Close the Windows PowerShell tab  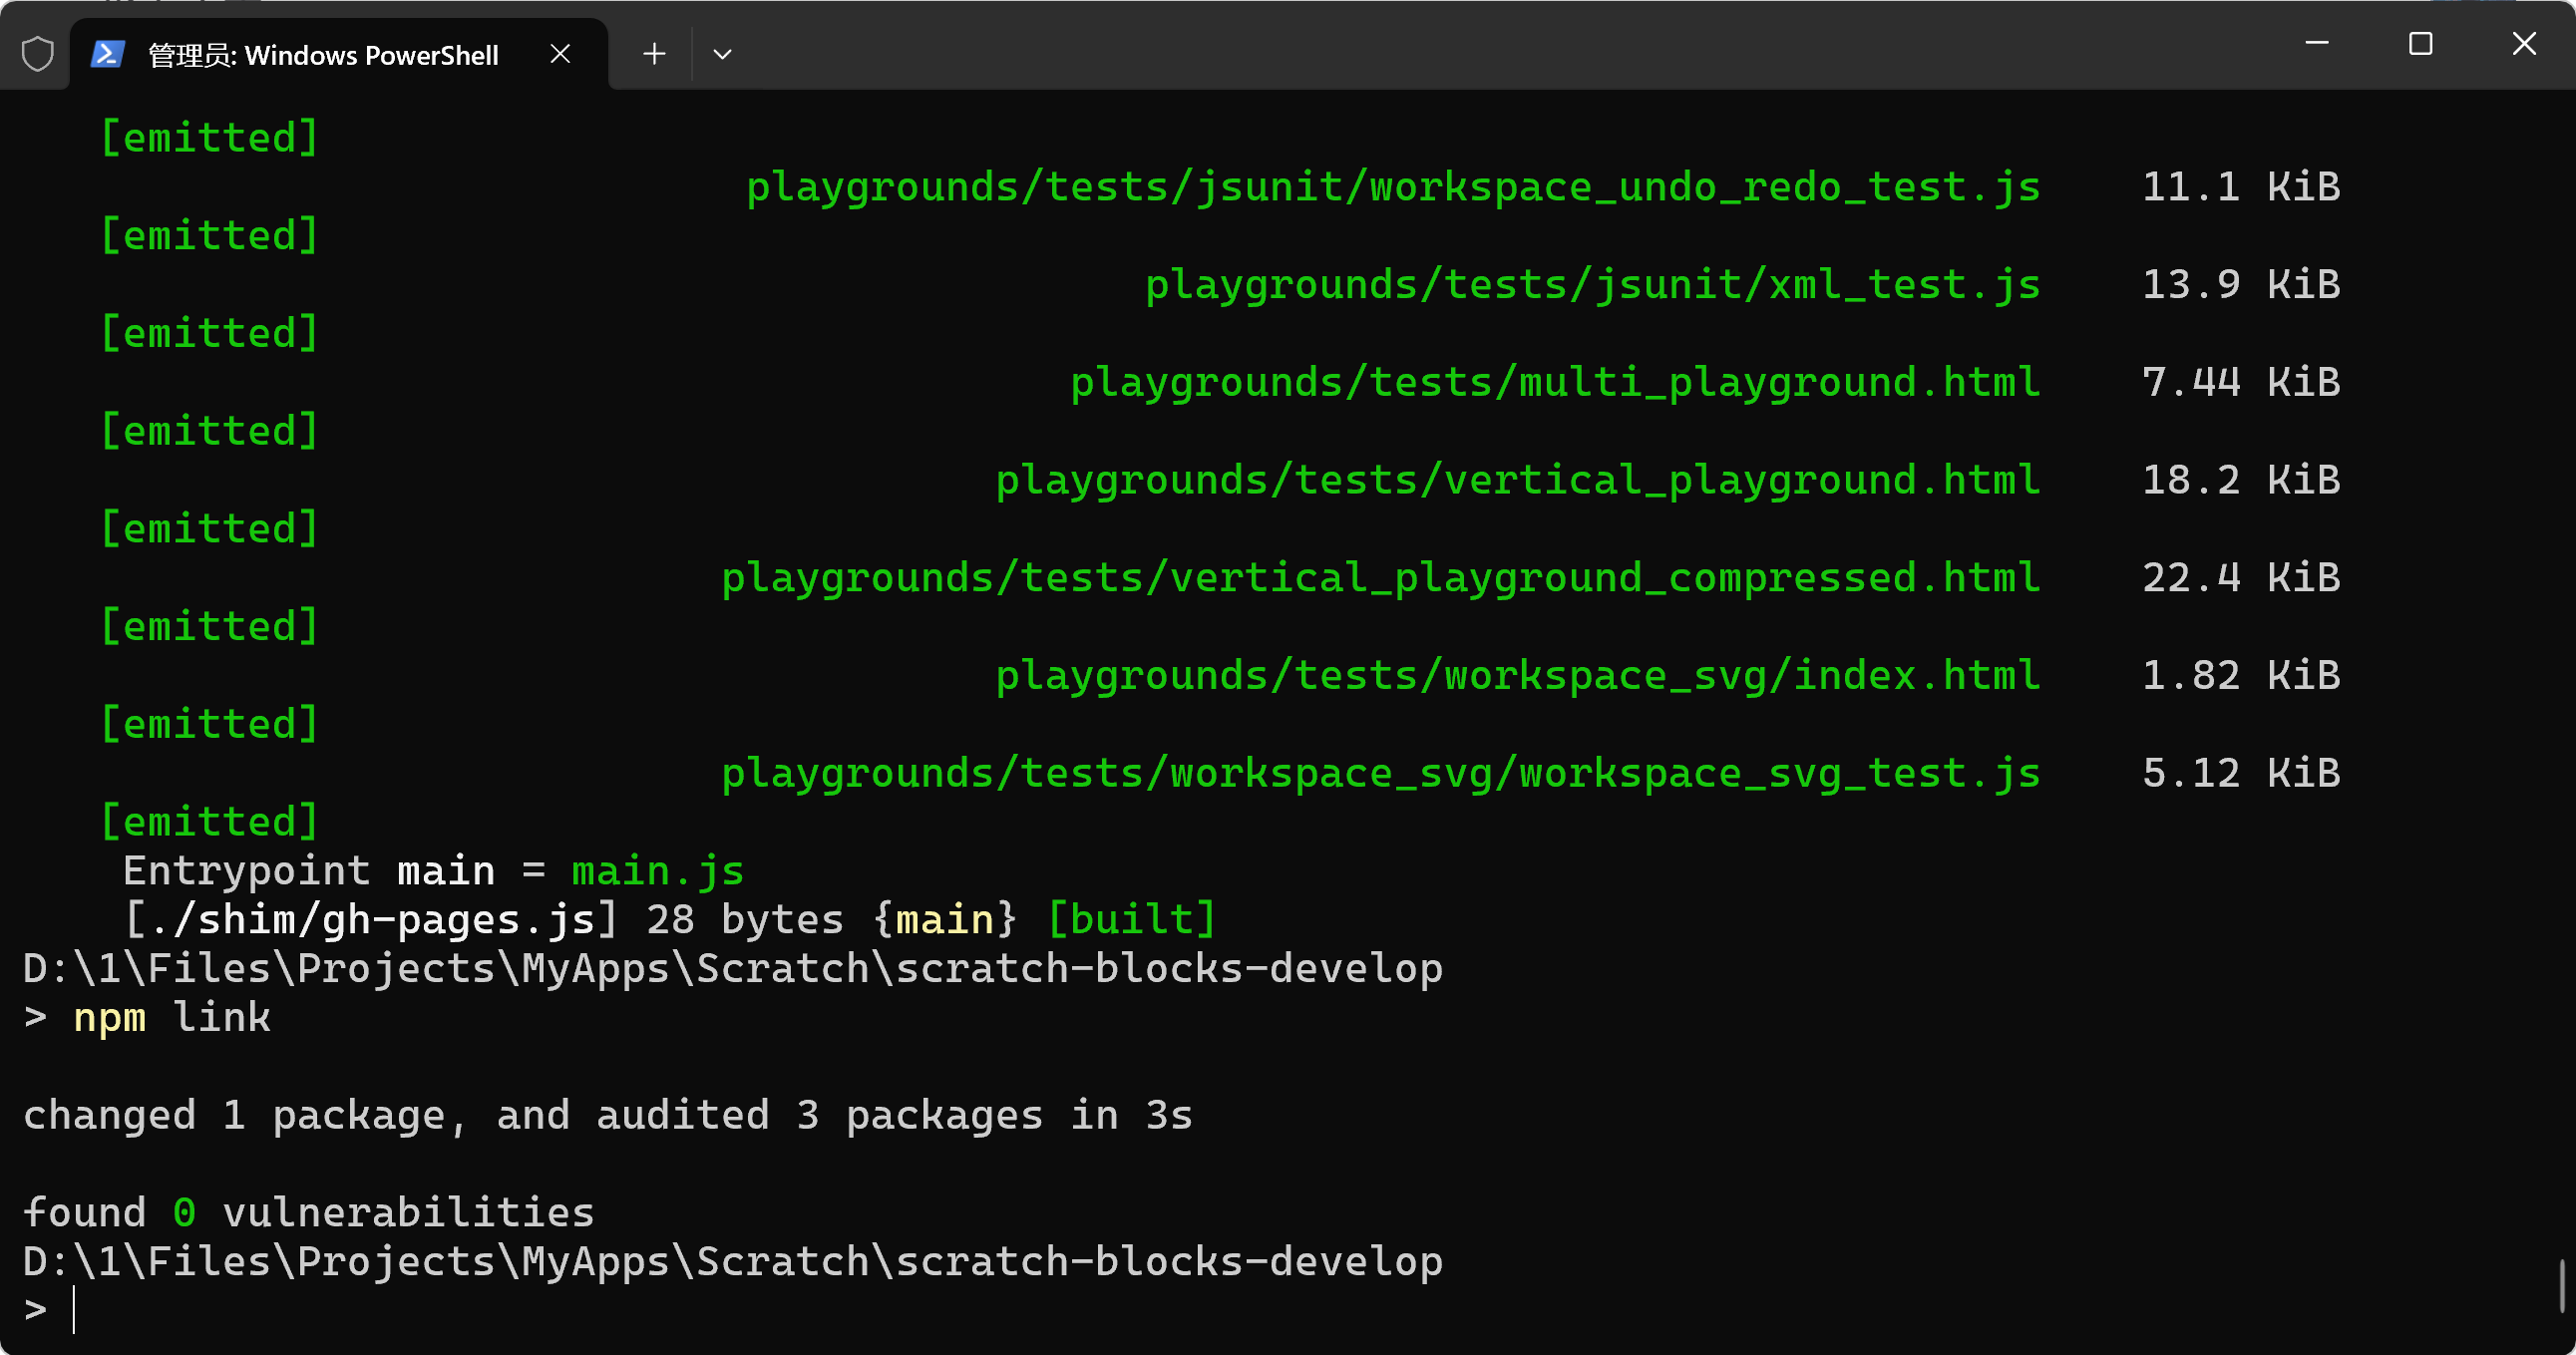[x=560, y=54]
